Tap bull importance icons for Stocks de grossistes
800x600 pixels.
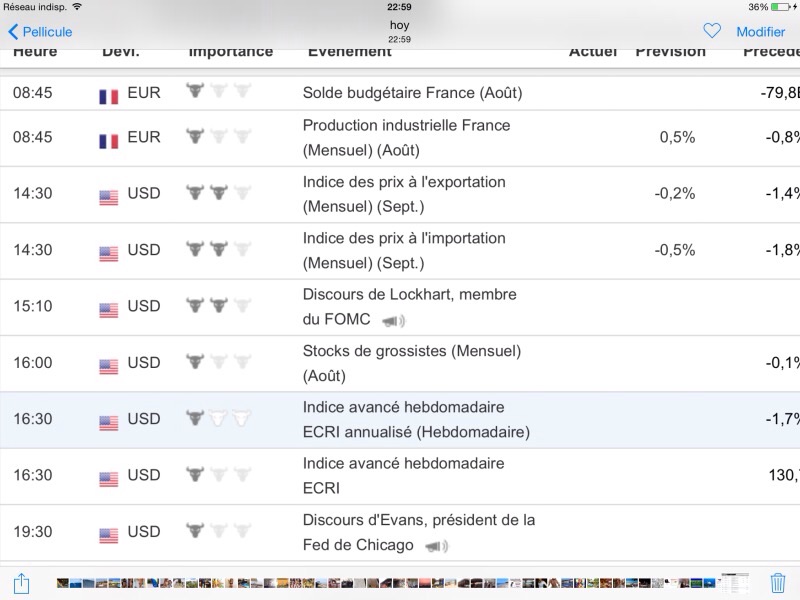[x=218, y=362]
